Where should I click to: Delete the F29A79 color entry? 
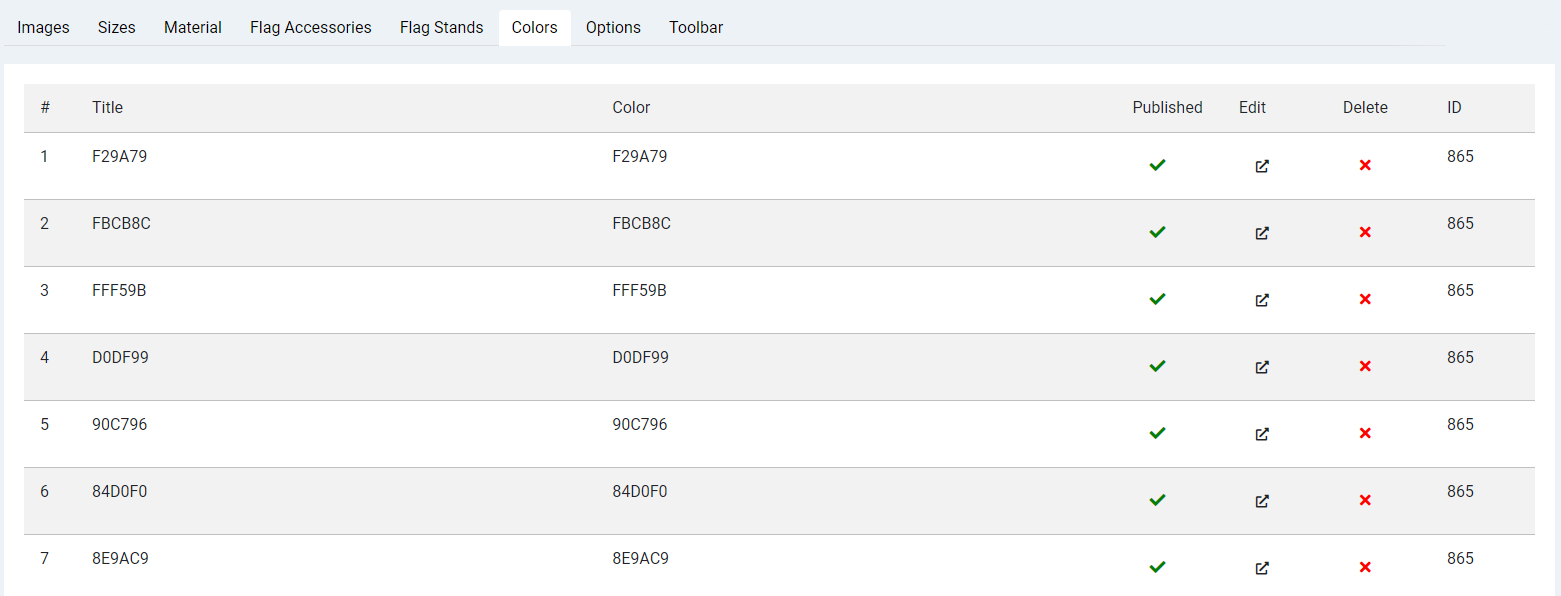click(x=1365, y=165)
